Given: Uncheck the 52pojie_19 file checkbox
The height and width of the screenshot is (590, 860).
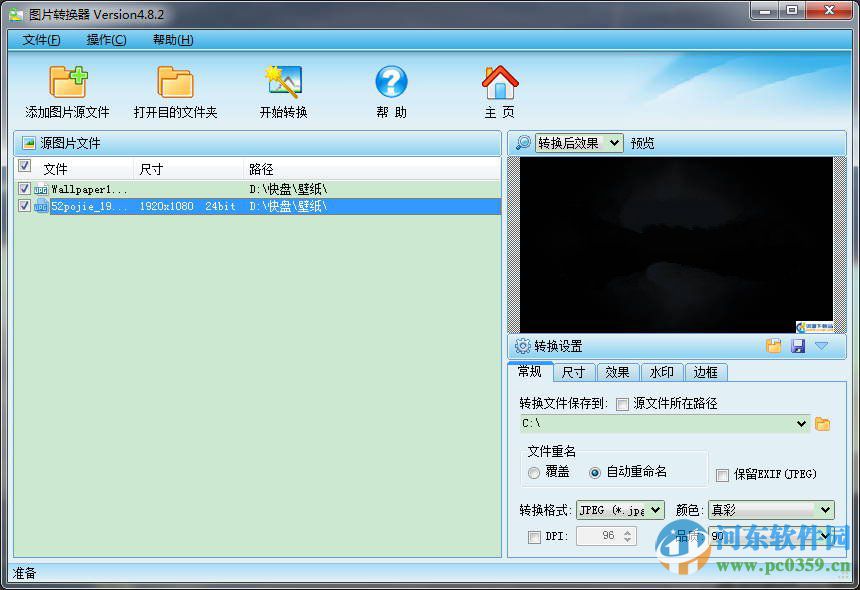Looking at the screenshot, I should click(x=24, y=206).
